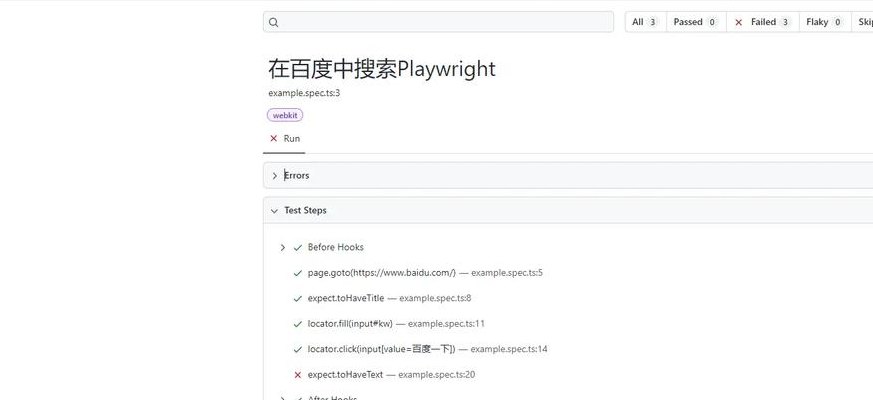
Task: Click example.spec.ts:14 location text
Action: (509, 349)
